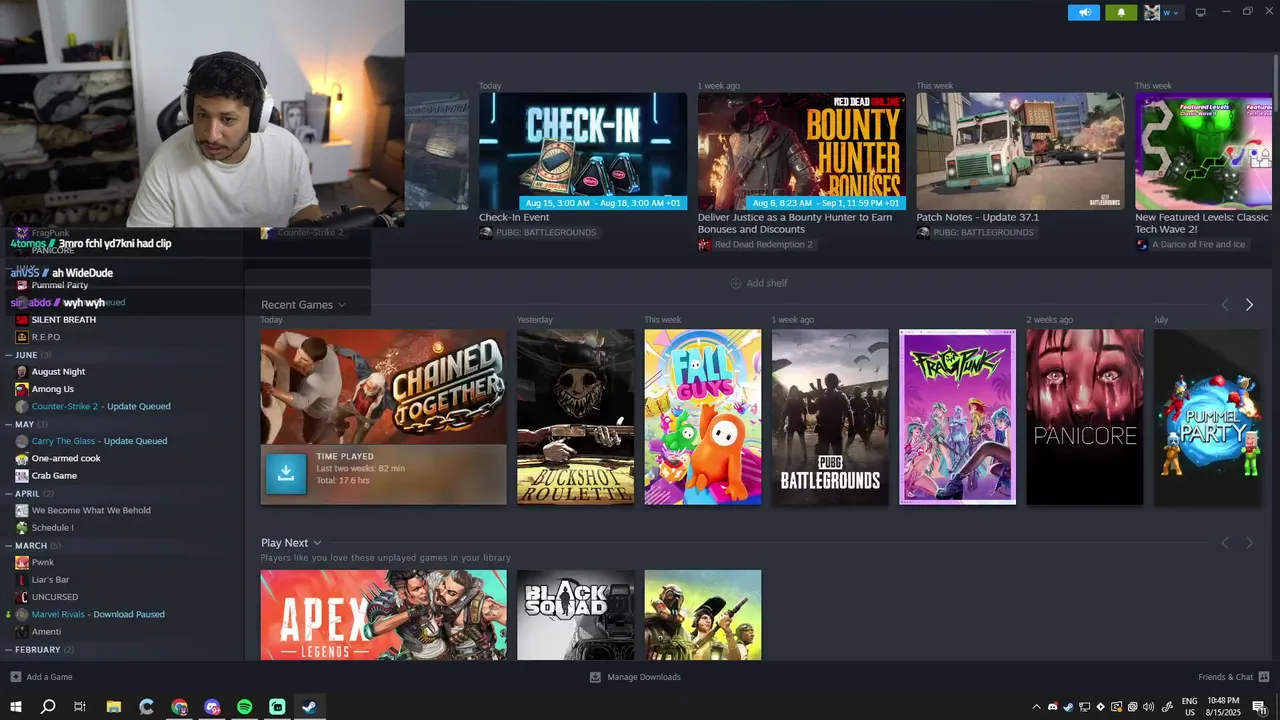Select SILENT BREATH in library list
The image size is (1280, 720).
pyautogui.click(x=63, y=320)
